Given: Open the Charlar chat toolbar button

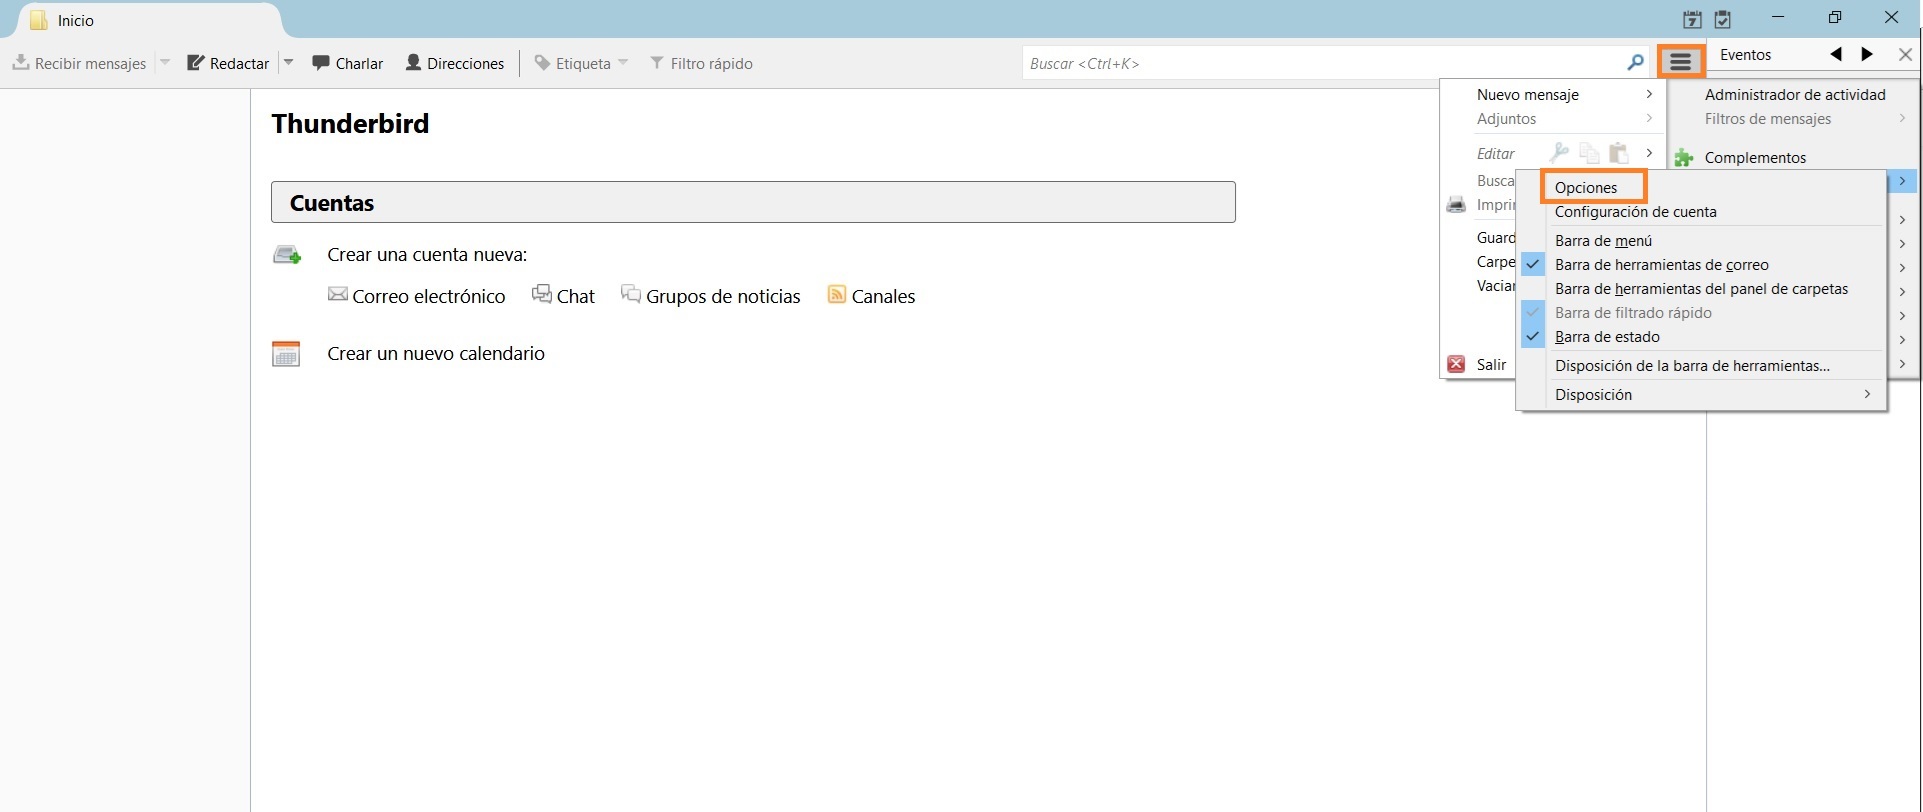Looking at the screenshot, I should tap(347, 63).
